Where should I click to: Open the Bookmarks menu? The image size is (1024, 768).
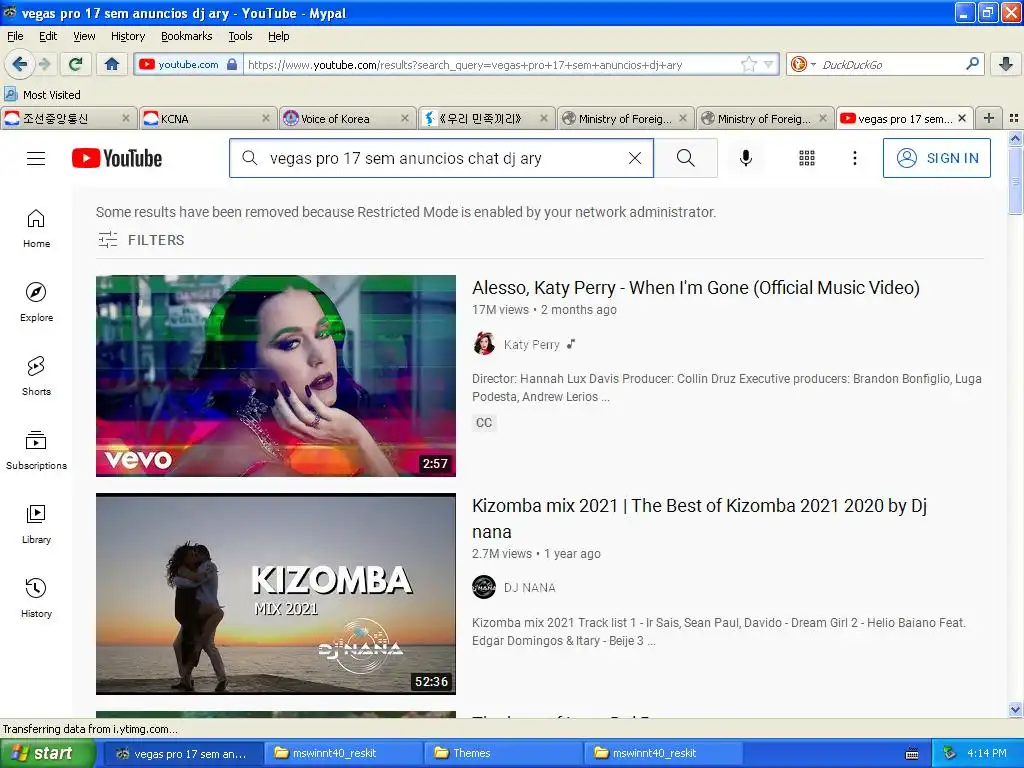[187, 36]
